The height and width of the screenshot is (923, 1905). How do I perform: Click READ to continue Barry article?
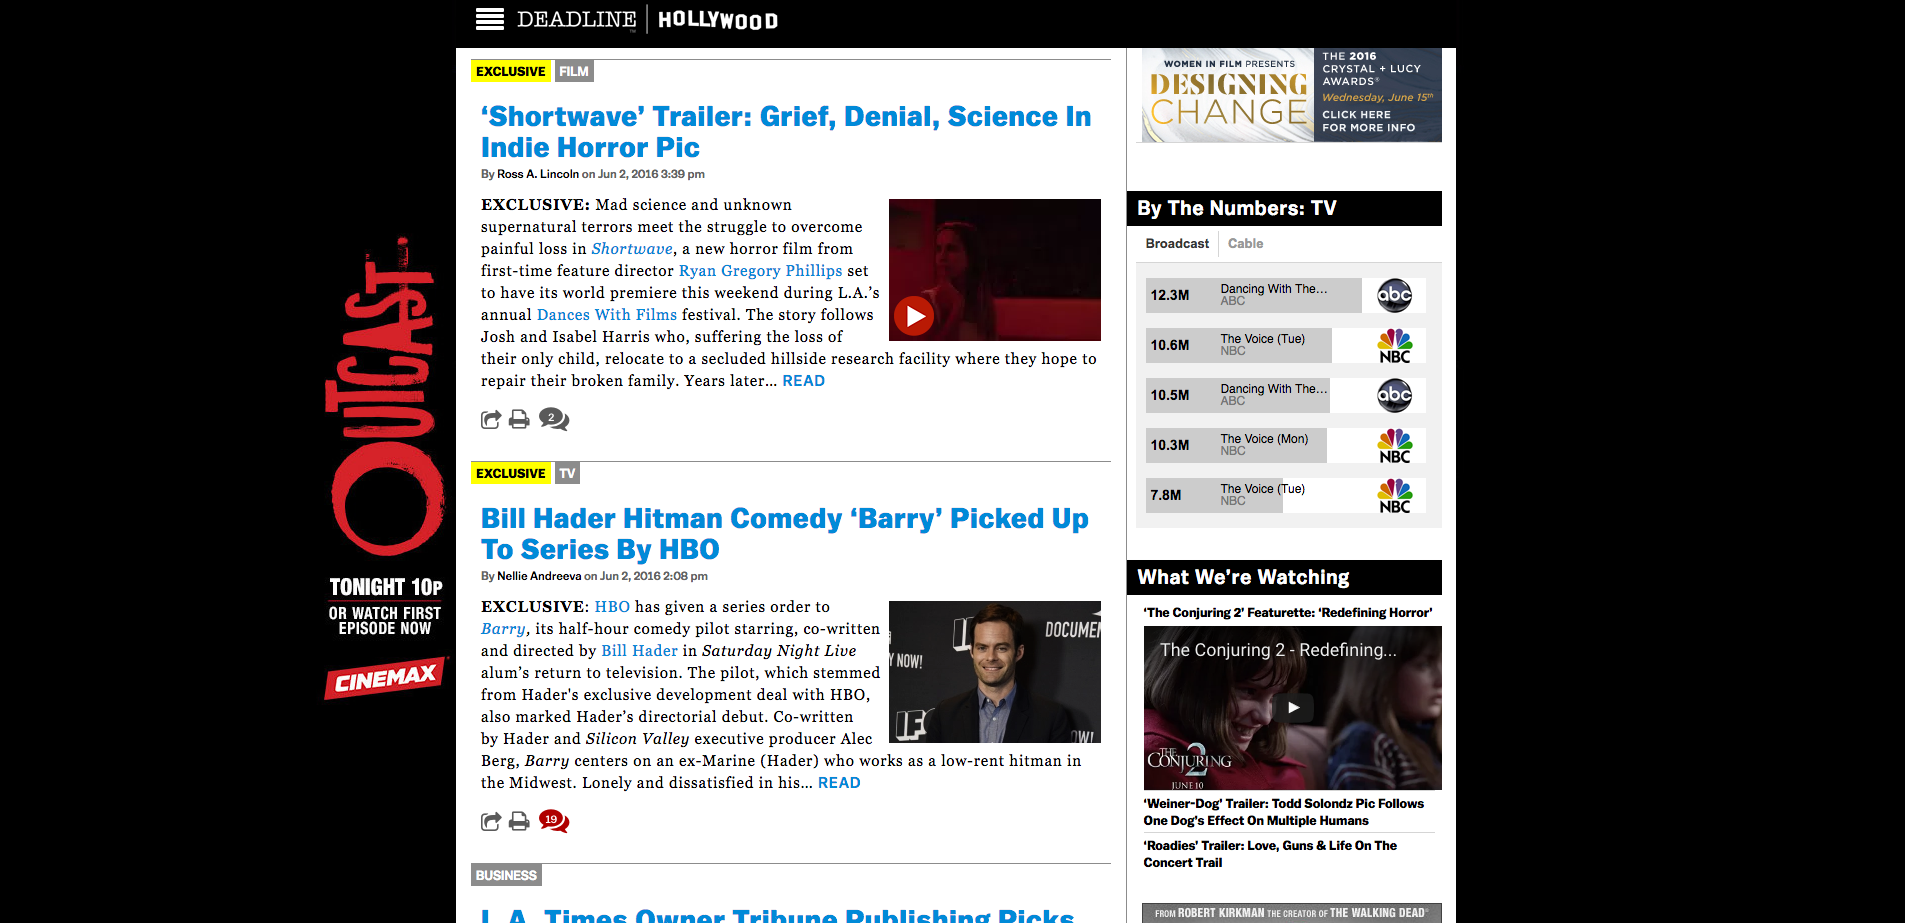839,783
